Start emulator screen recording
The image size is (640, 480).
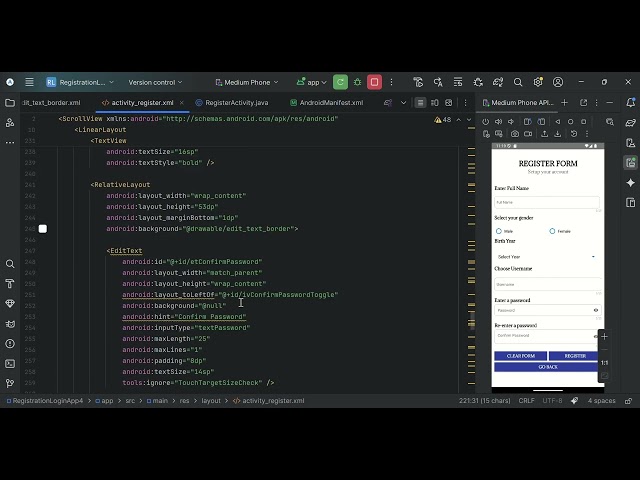(528, 134)
